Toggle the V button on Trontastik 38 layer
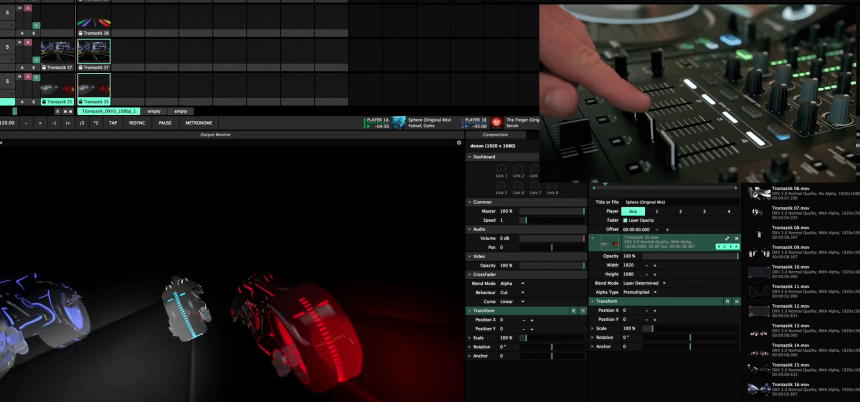This screenshot has height=402, width=860. click(36, 25)
